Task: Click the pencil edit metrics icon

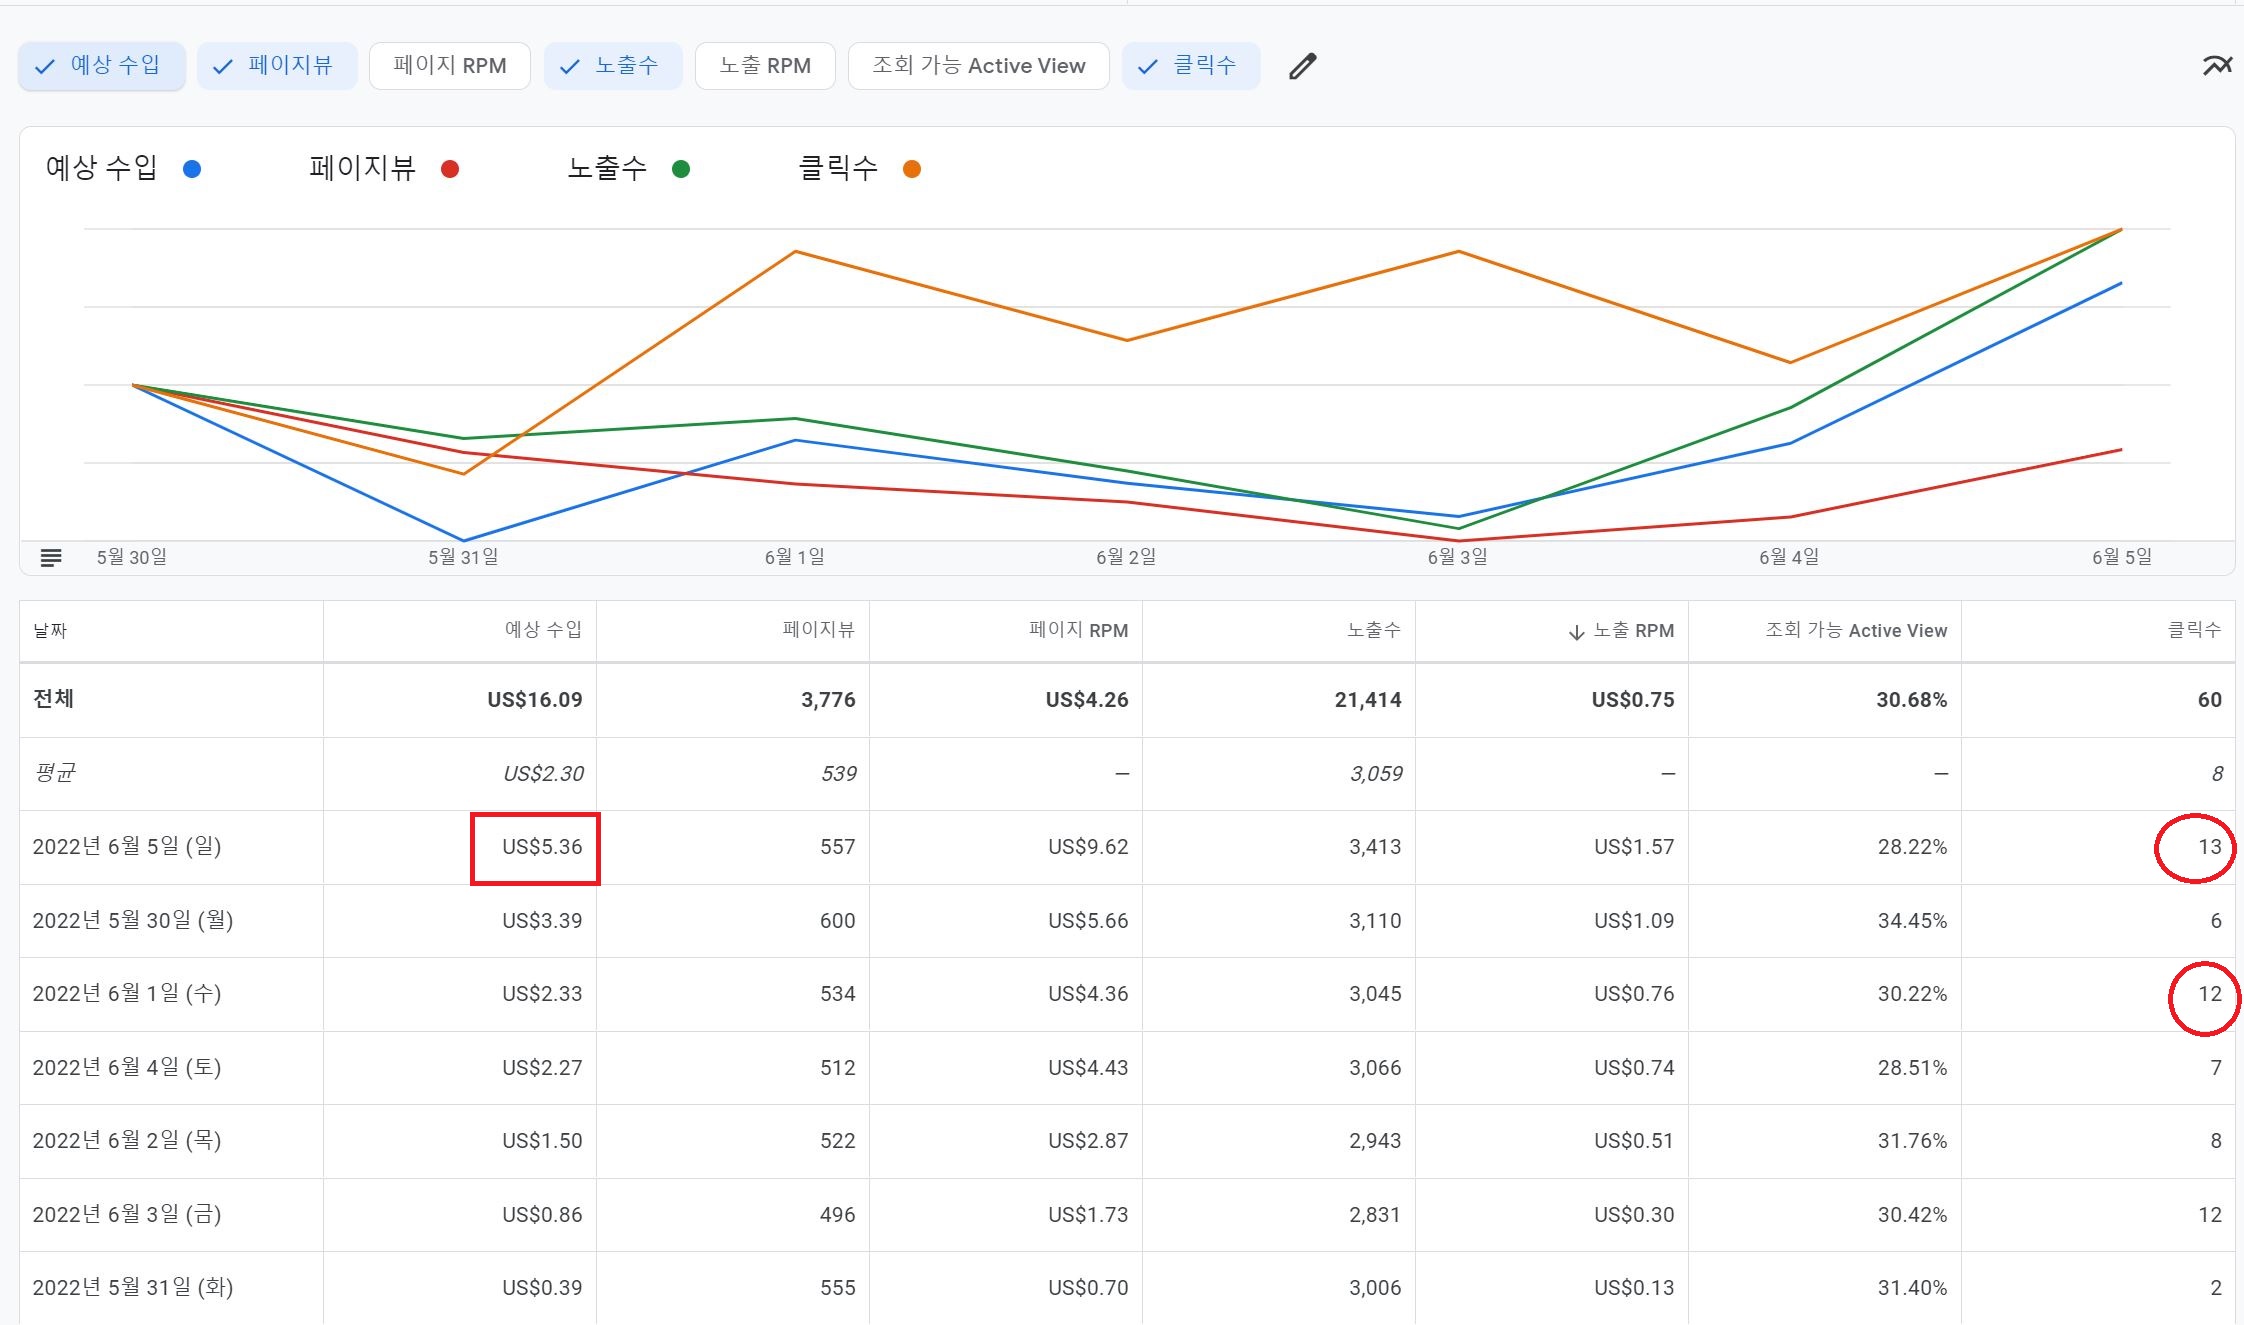Action: coord(1302,66)
